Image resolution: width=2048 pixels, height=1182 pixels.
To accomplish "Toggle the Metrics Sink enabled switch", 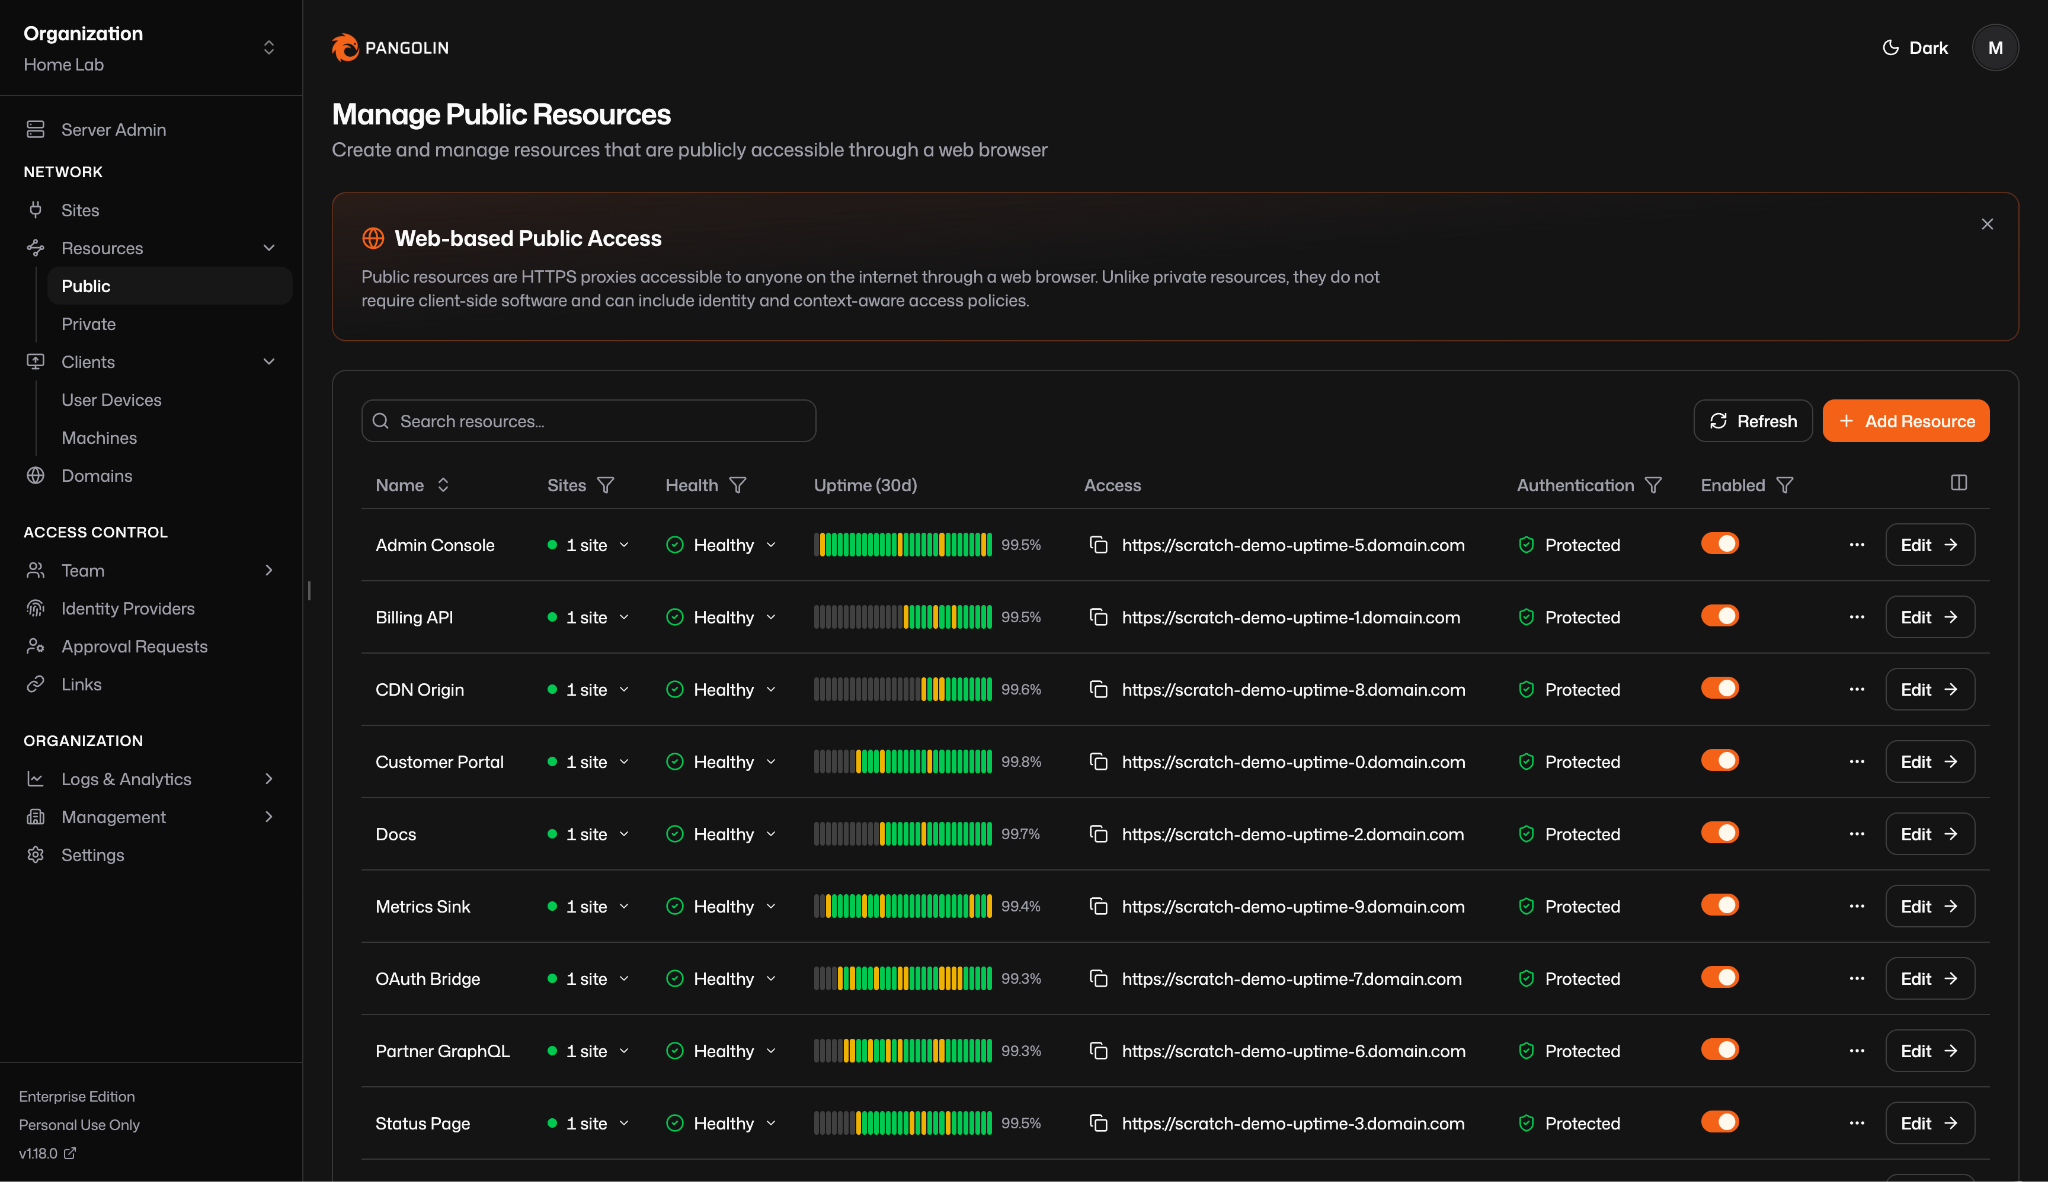I will [1719, 905].
